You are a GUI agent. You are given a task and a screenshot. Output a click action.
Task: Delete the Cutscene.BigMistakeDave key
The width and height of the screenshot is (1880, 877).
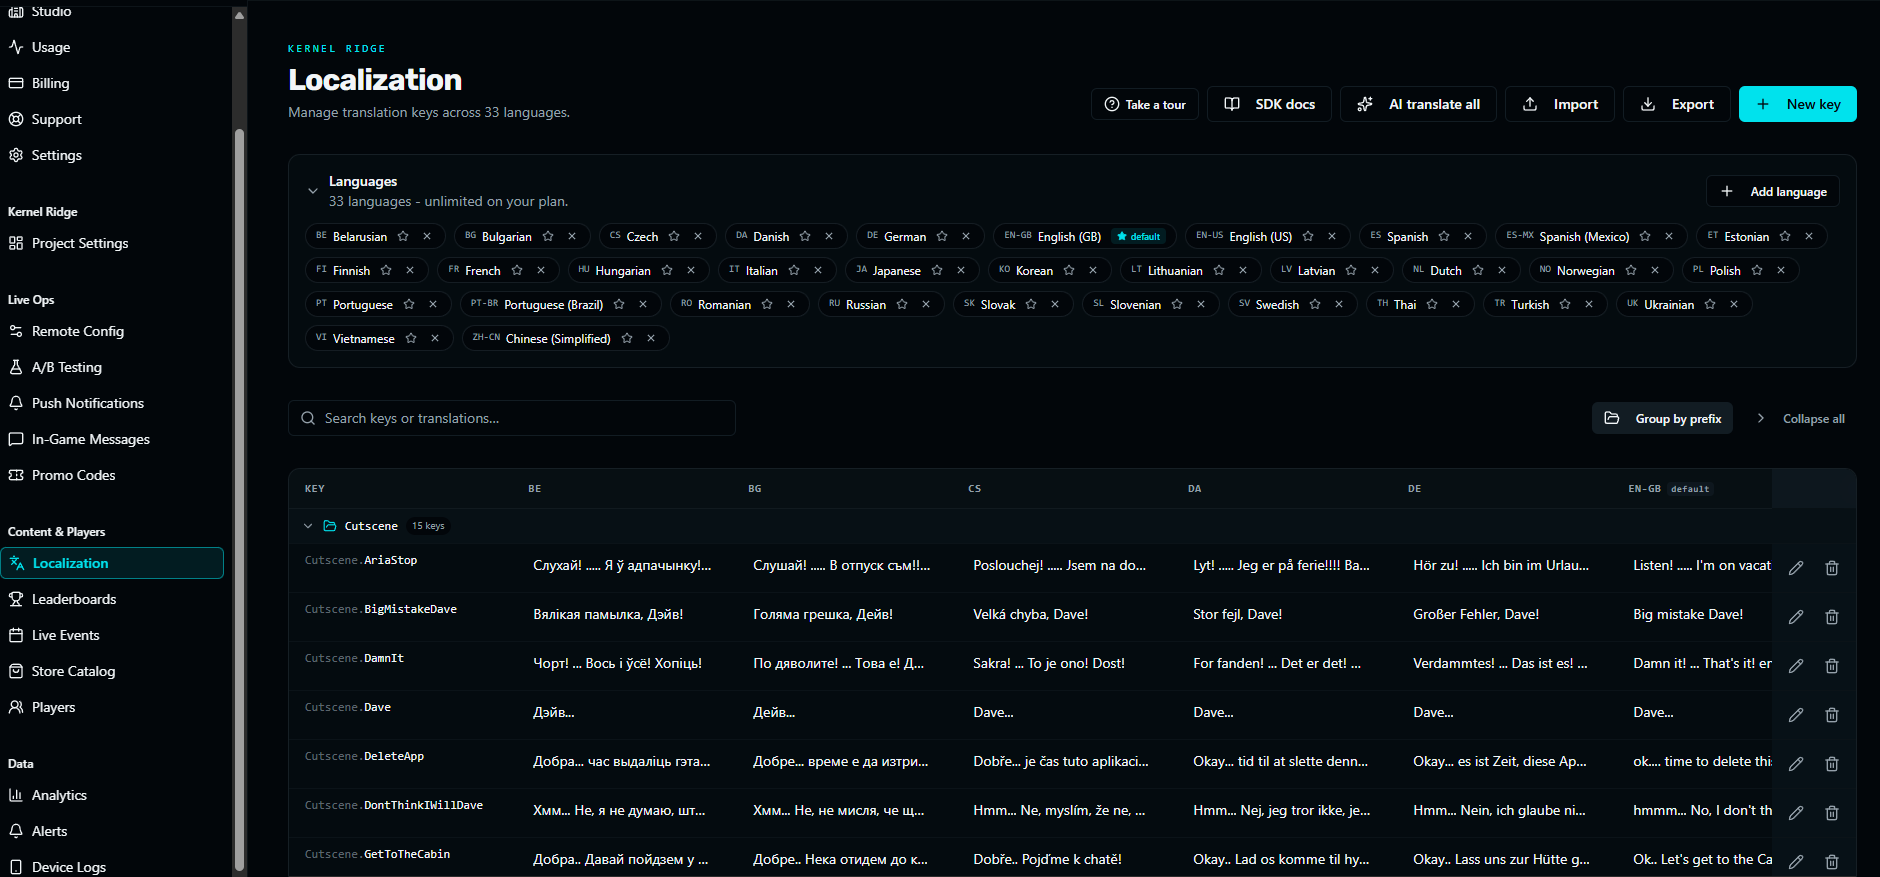click(1832, 617)
